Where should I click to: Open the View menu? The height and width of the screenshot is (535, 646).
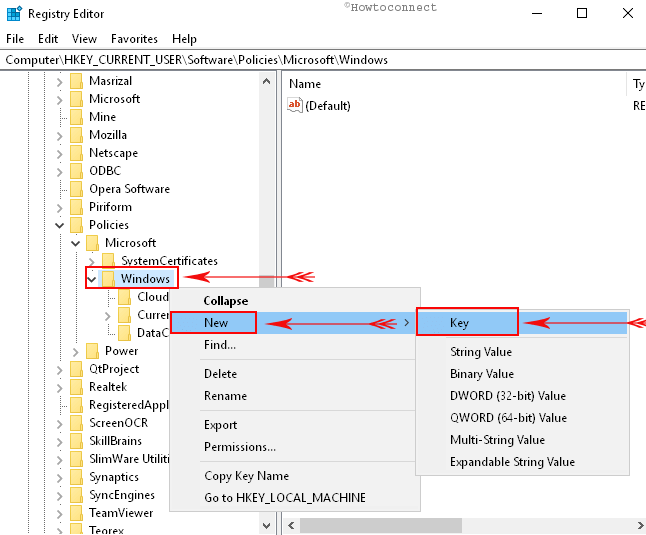click(x=84, y=39)
